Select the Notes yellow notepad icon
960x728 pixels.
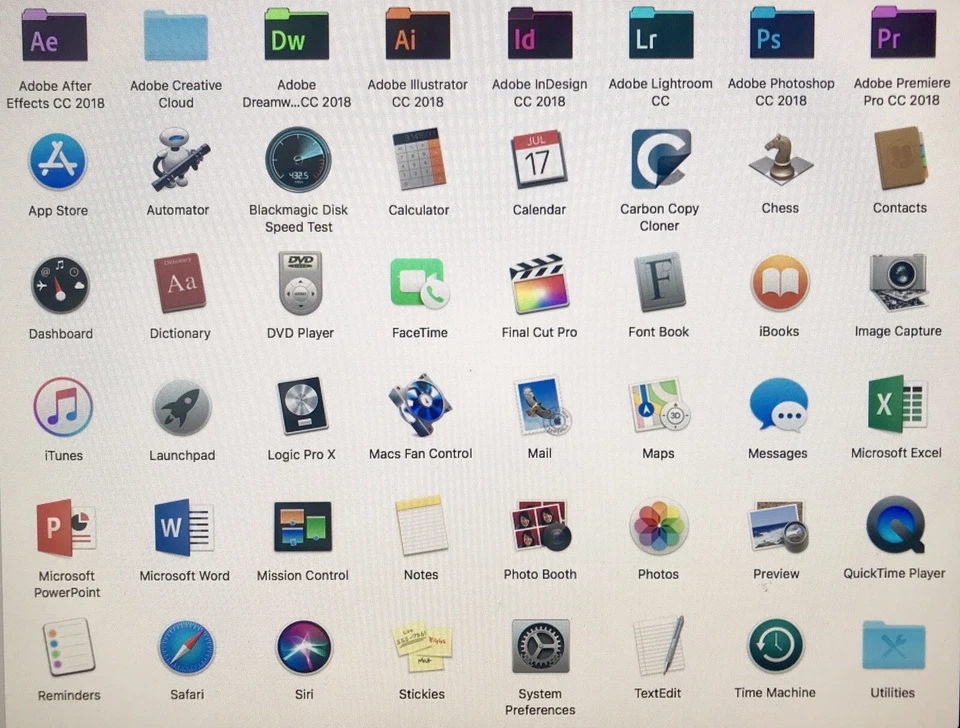421,525
